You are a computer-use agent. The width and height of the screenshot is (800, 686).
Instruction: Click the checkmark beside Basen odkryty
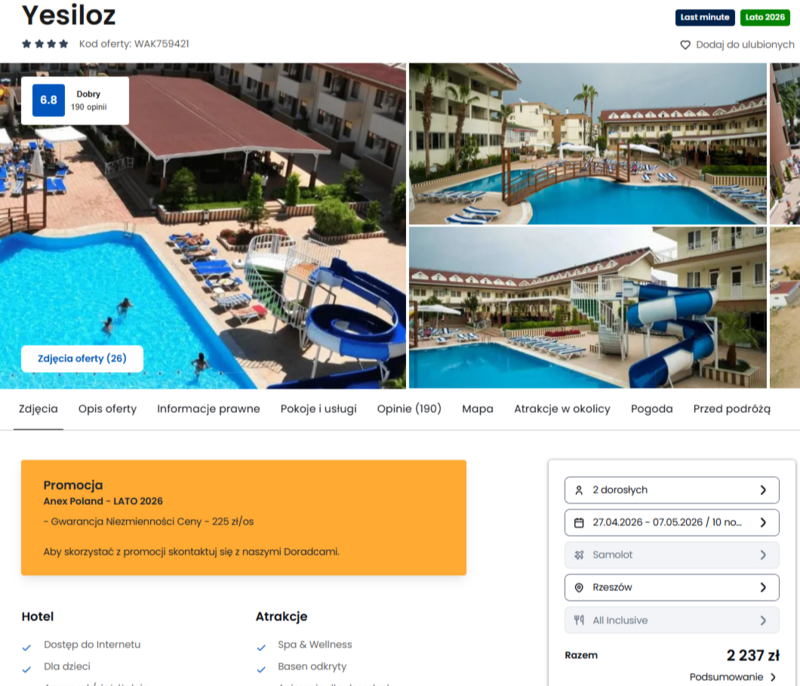point(261,670)
